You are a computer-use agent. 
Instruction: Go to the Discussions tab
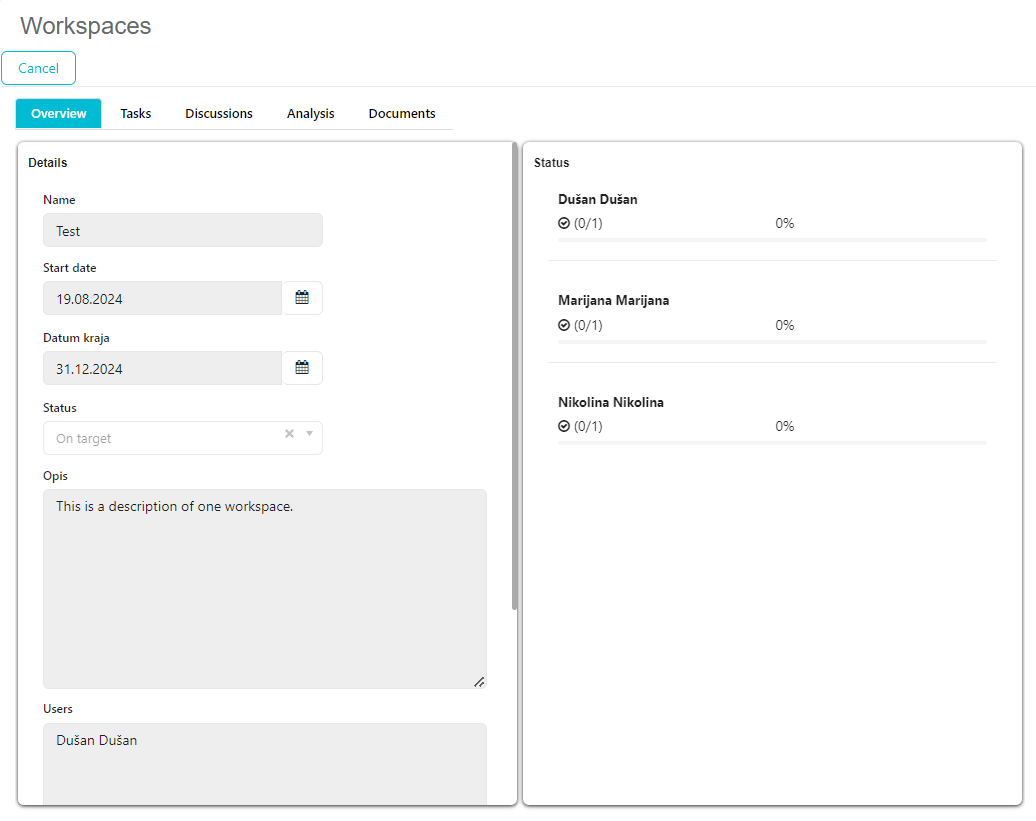pyautogui.click(x=219, y=114)
